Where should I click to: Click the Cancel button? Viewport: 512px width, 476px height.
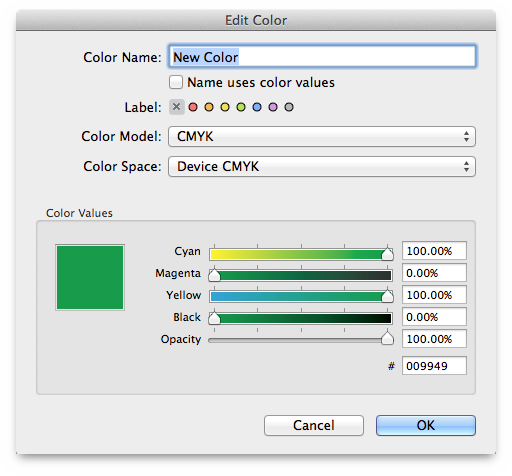click(314, 425)
